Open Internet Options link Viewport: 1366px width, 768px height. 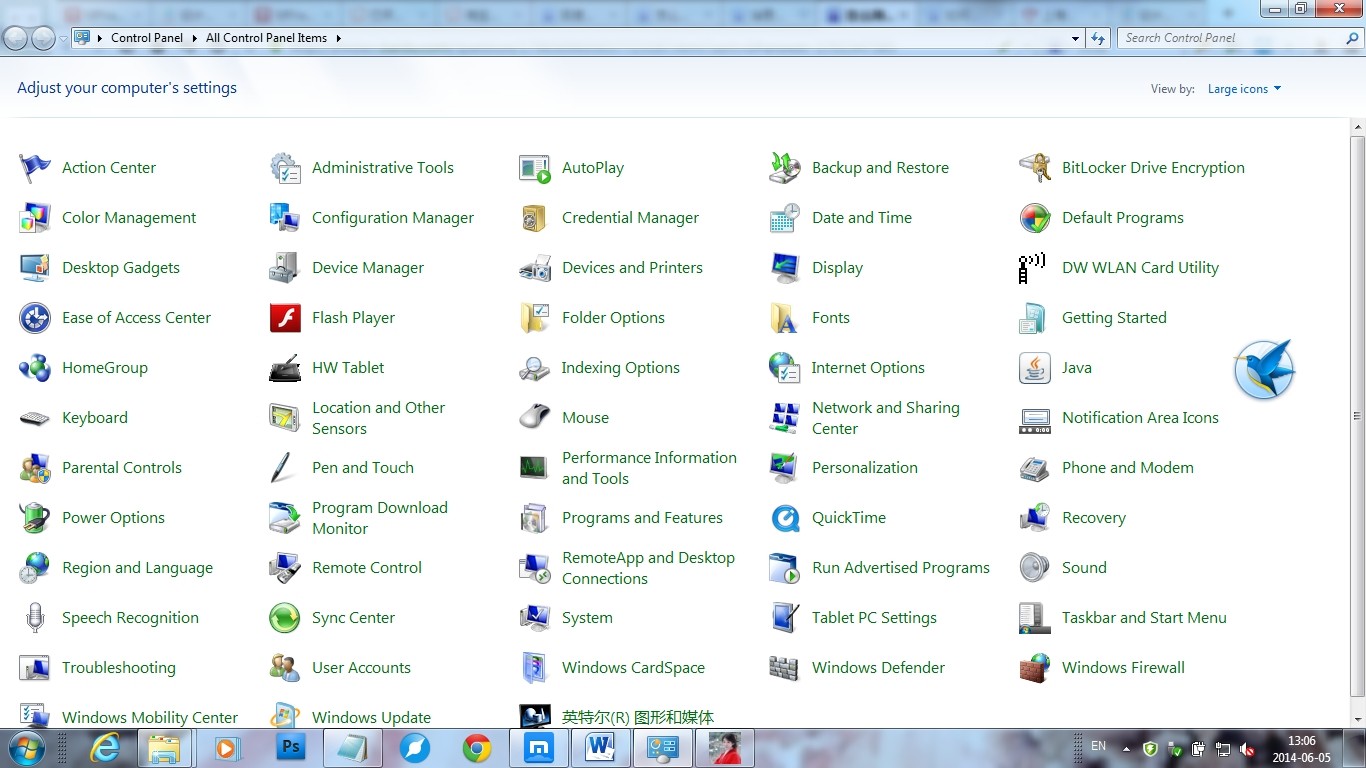[868, 368]
